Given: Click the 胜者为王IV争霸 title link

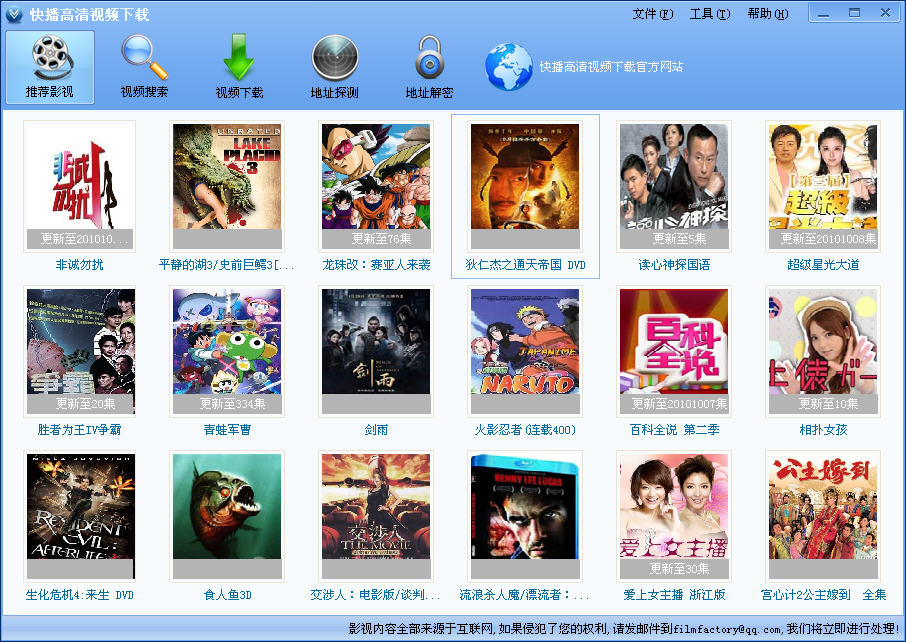Looking at the screenshot, I should coord(79,429).
